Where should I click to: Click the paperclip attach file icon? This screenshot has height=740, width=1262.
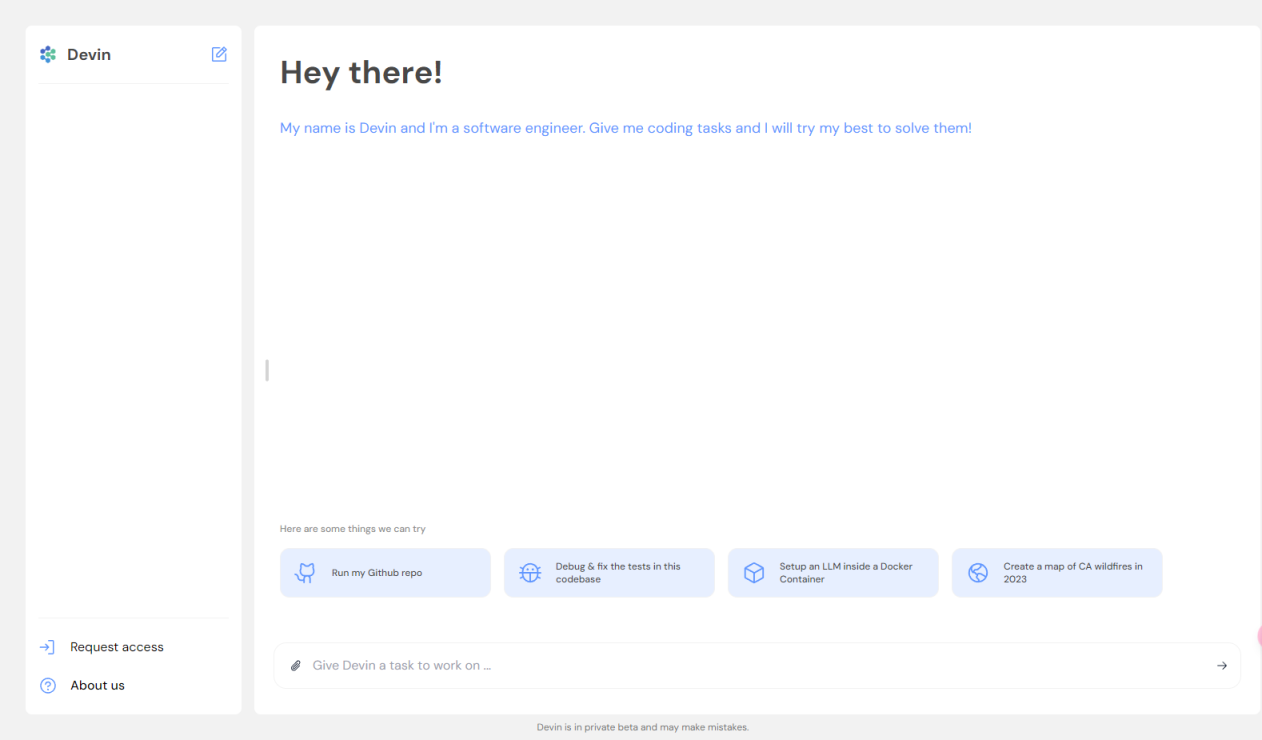(296, 666)
